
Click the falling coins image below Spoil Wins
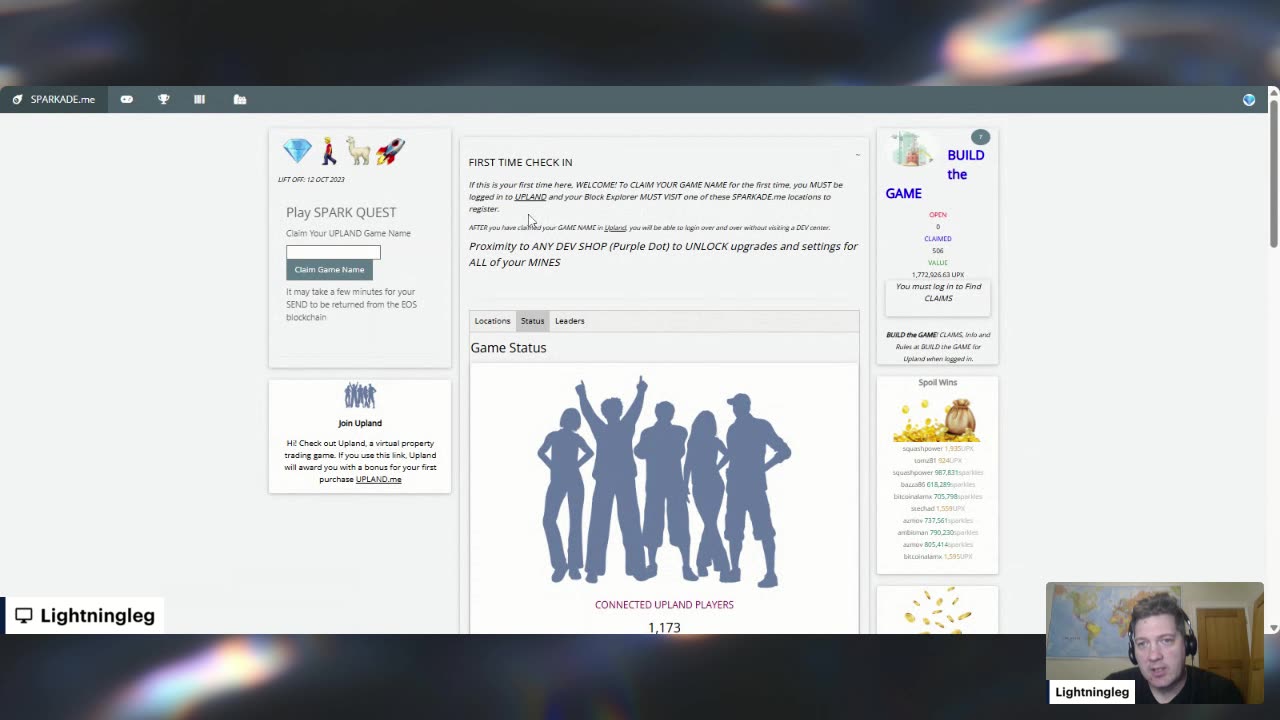coord(937,611)
